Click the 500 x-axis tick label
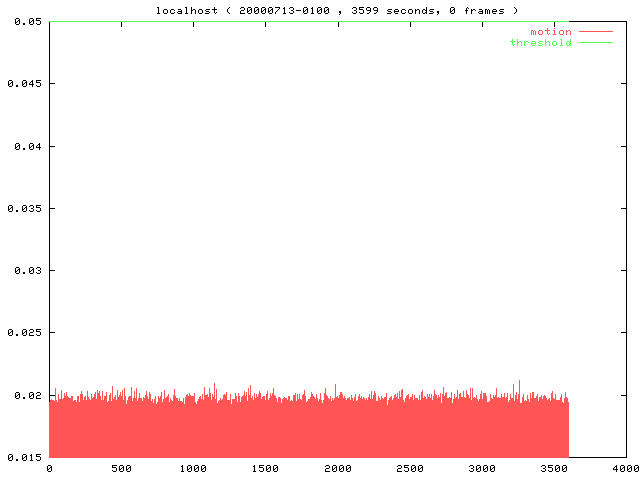Viewport: 640px width, 480px height. tap(121, 468)
